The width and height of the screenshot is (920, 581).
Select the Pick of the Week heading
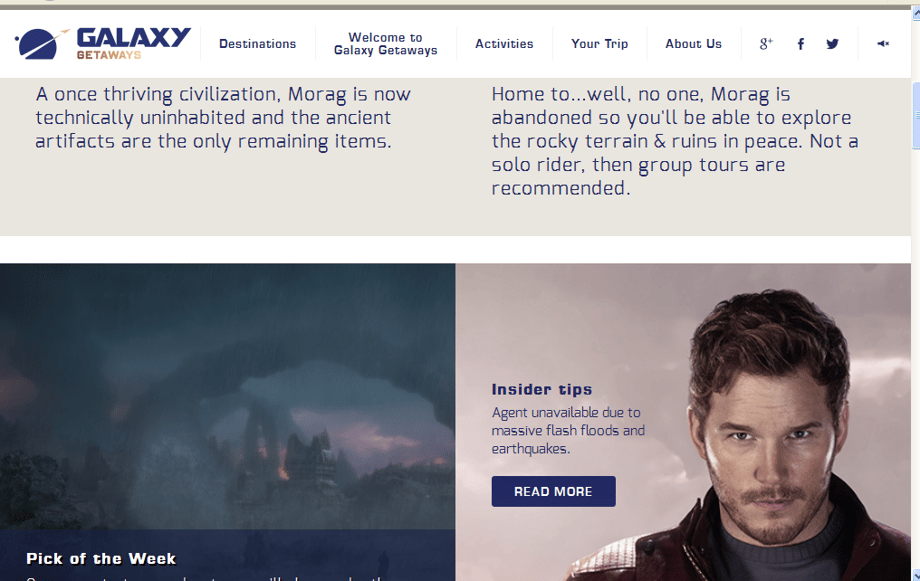click(x=101, y=558)
